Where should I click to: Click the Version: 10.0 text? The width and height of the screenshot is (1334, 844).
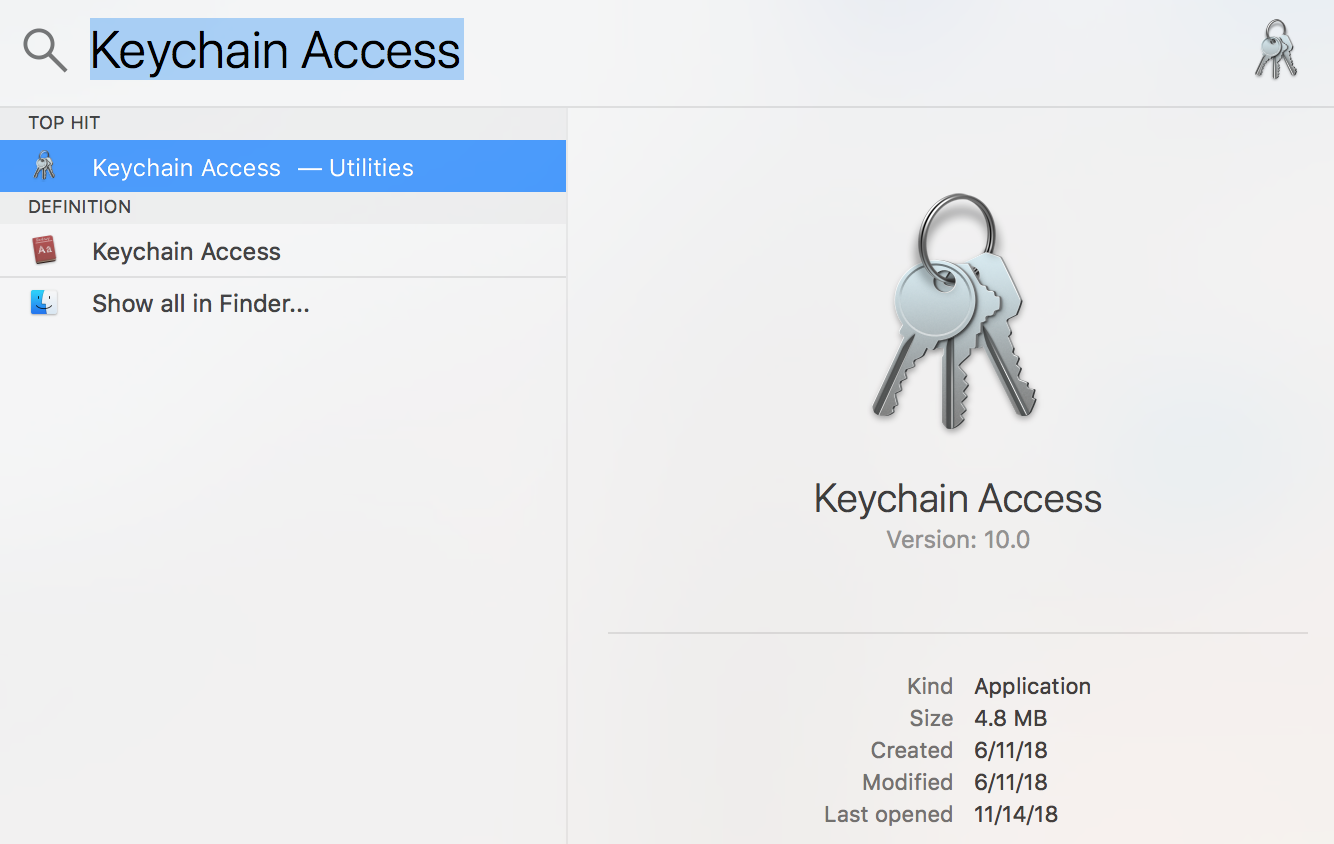[957, 540]
